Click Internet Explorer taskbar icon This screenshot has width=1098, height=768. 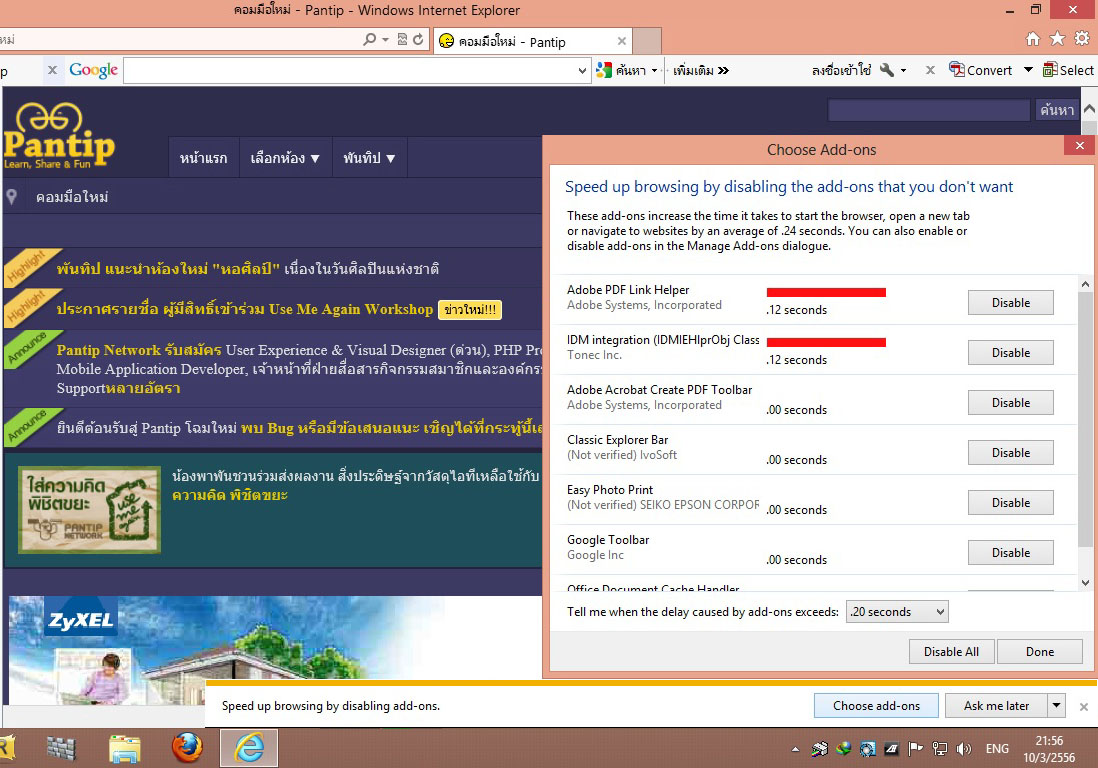pos(249,748)
